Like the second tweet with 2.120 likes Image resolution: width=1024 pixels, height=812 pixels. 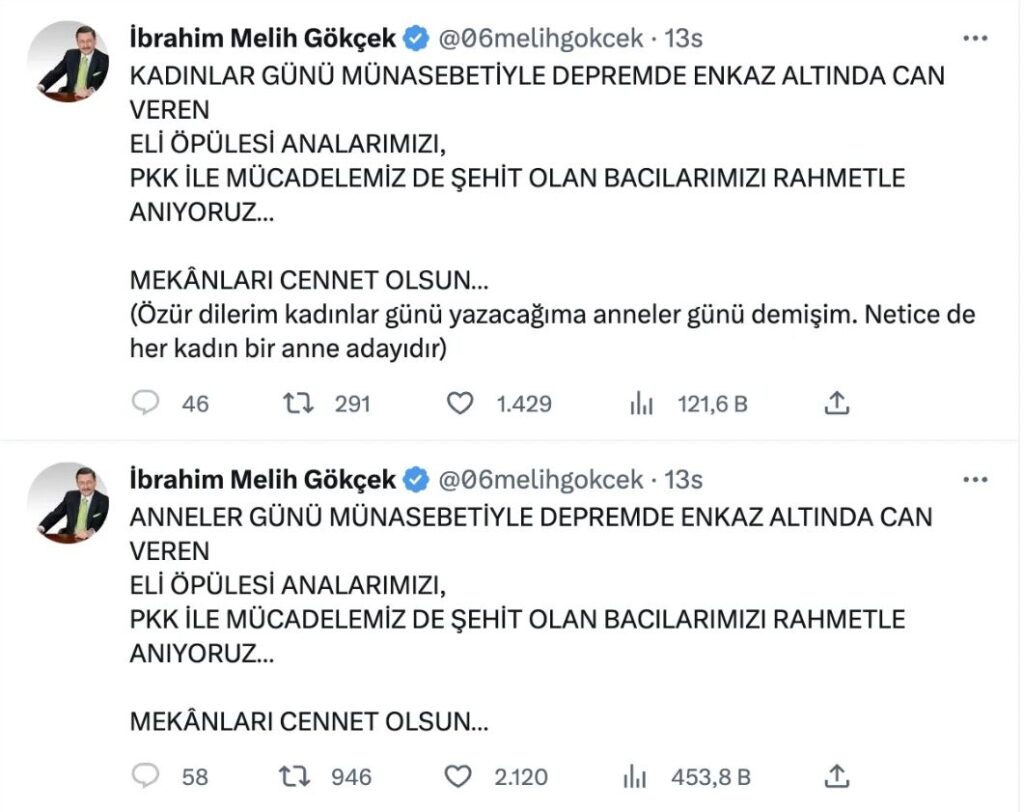click(459, 775)
